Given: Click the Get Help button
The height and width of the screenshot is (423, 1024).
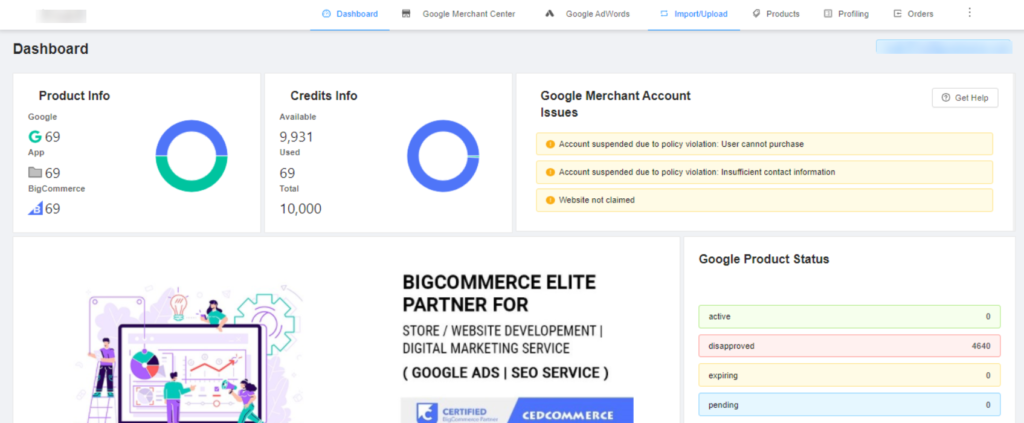Looking at the screenshot, I should [x=965, y=98].
